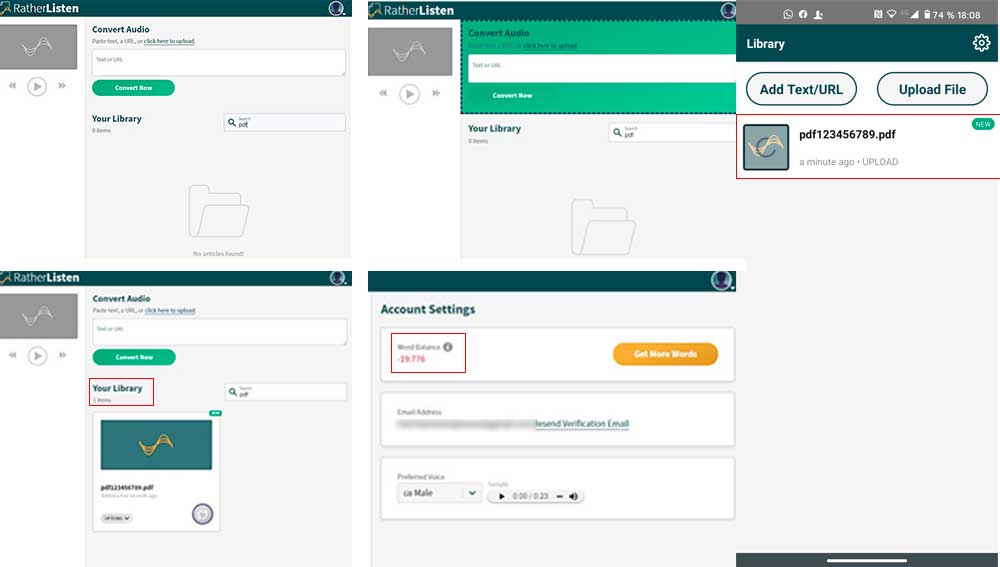Click gray waveform player thumbnail in 'No articles found!' panel
Image resolution: width=1000 pixels, height=567 pixels.
tap(38, 47)
